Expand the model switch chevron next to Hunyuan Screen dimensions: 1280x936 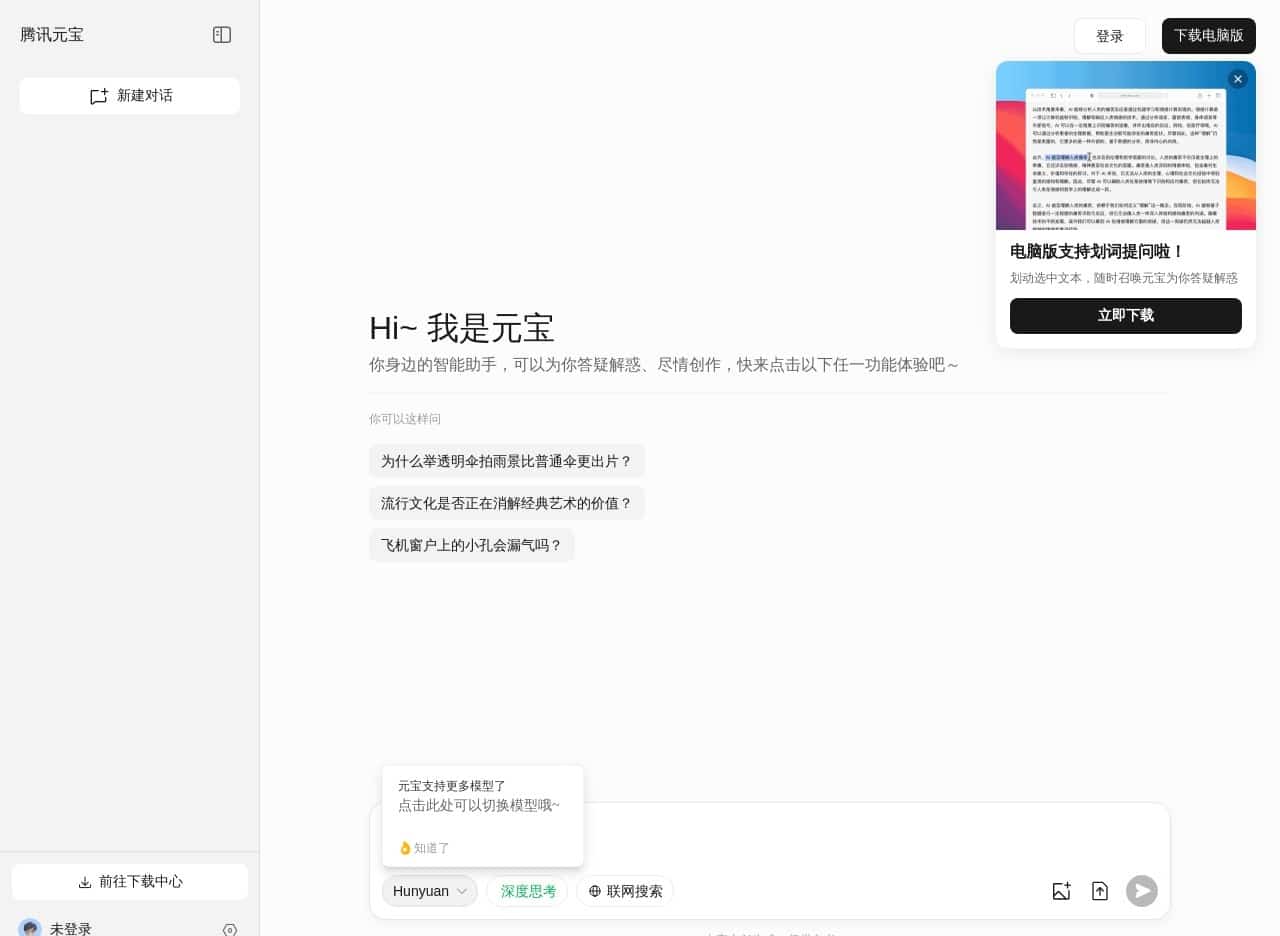point(462,891)
